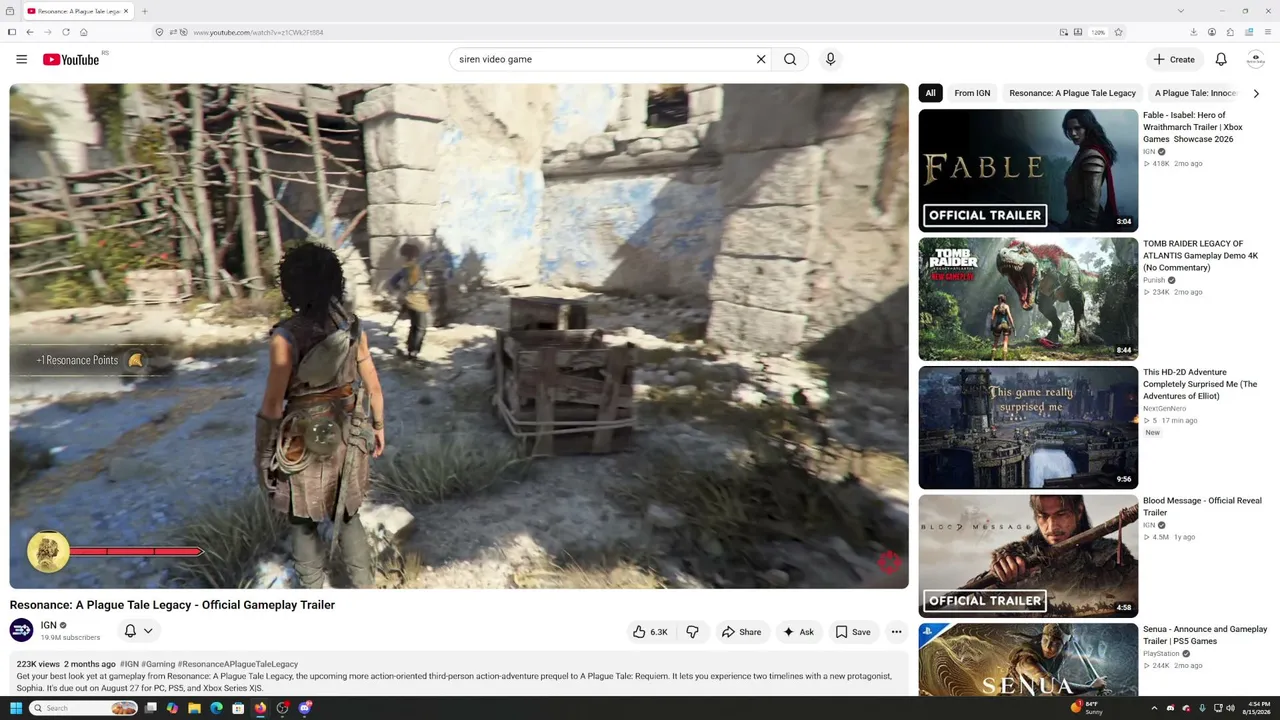Ask about this video
The image size is (1280, 720).
(x=798, y=632)
